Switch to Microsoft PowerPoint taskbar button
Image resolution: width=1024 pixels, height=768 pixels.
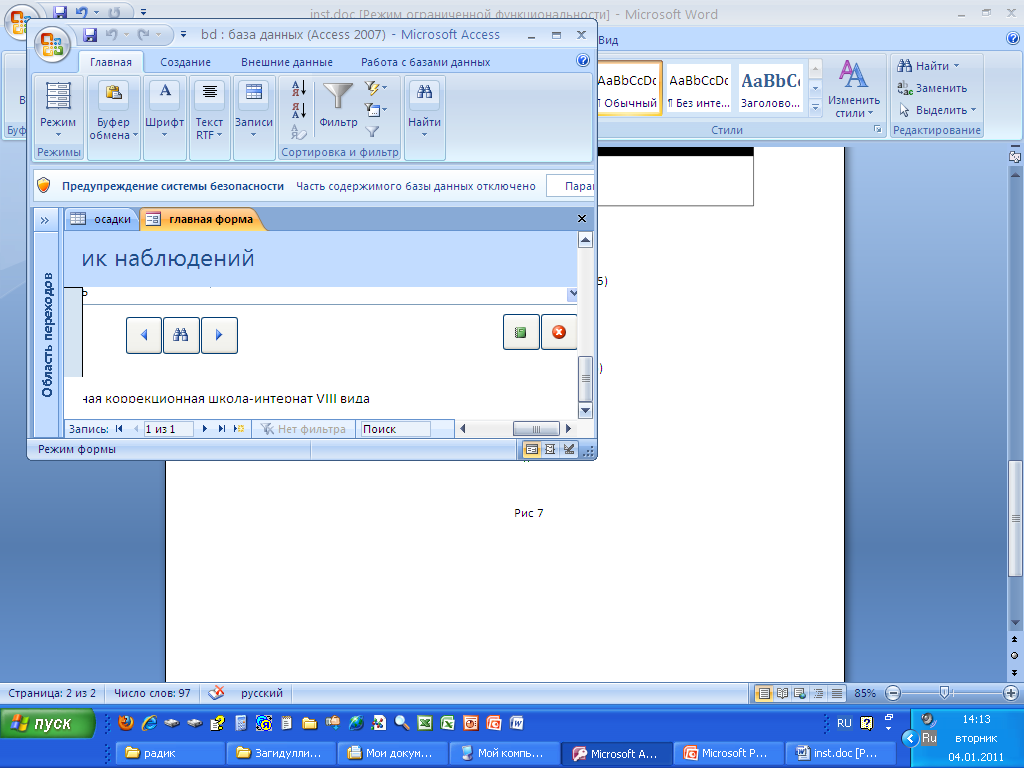(727, 753)
